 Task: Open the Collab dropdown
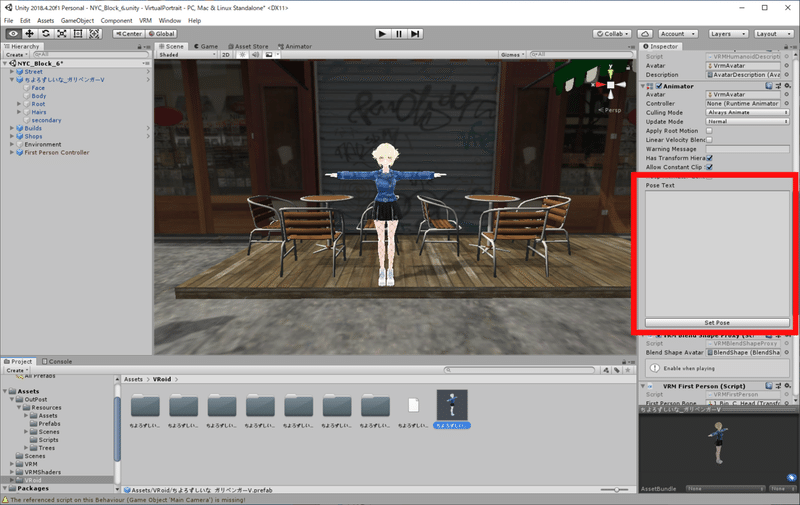click(612, 34)
